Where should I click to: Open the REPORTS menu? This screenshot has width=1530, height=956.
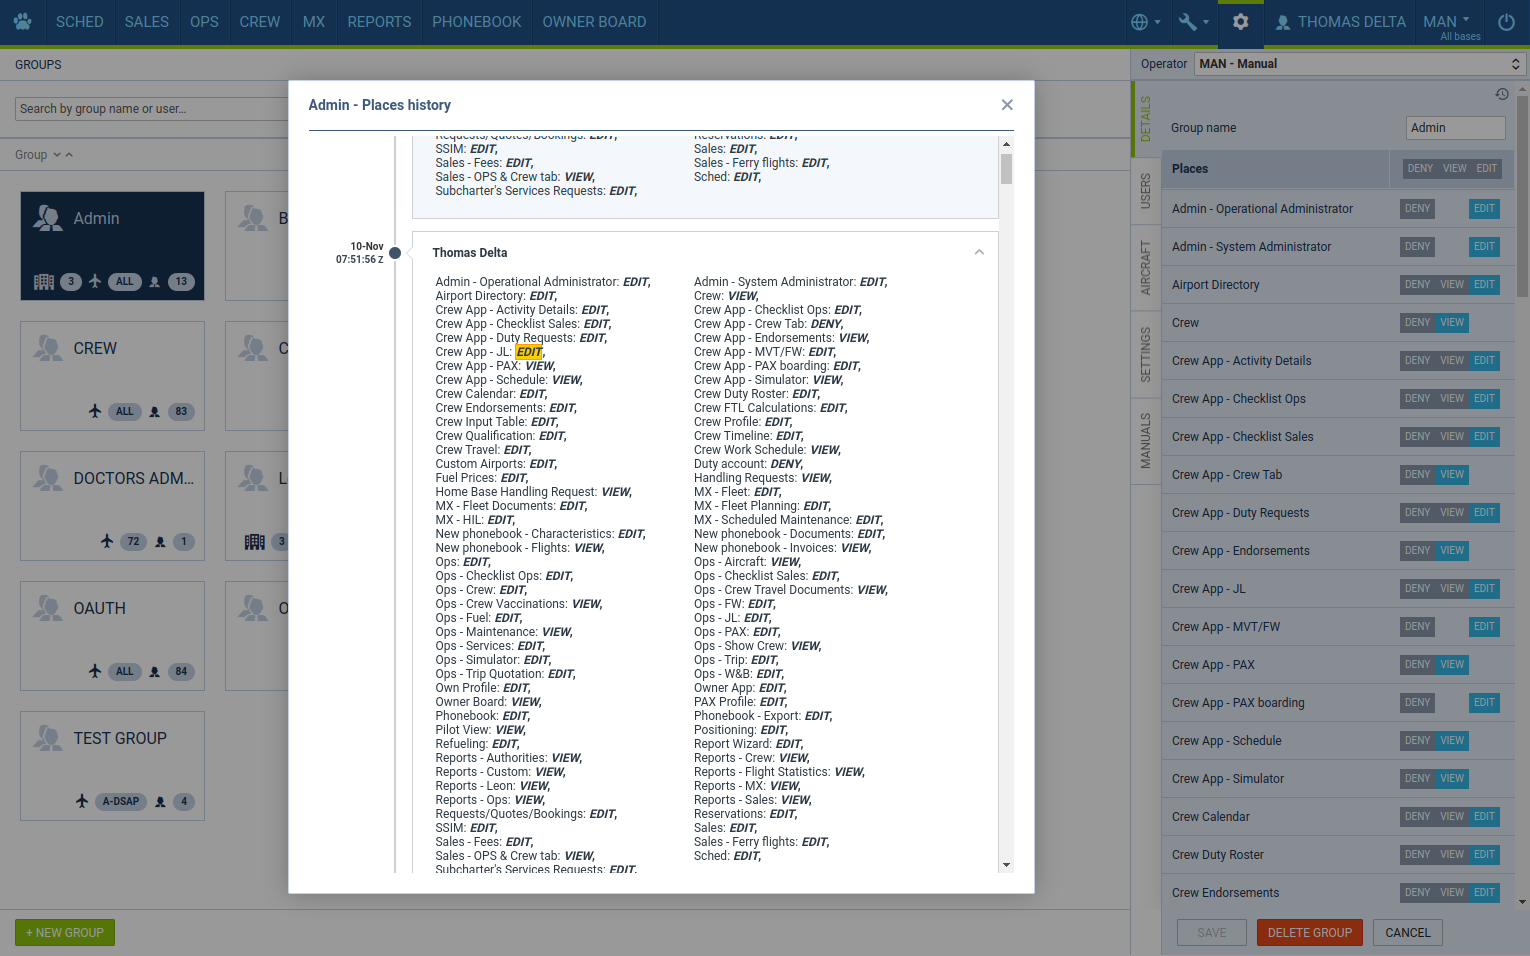(379, 22)
